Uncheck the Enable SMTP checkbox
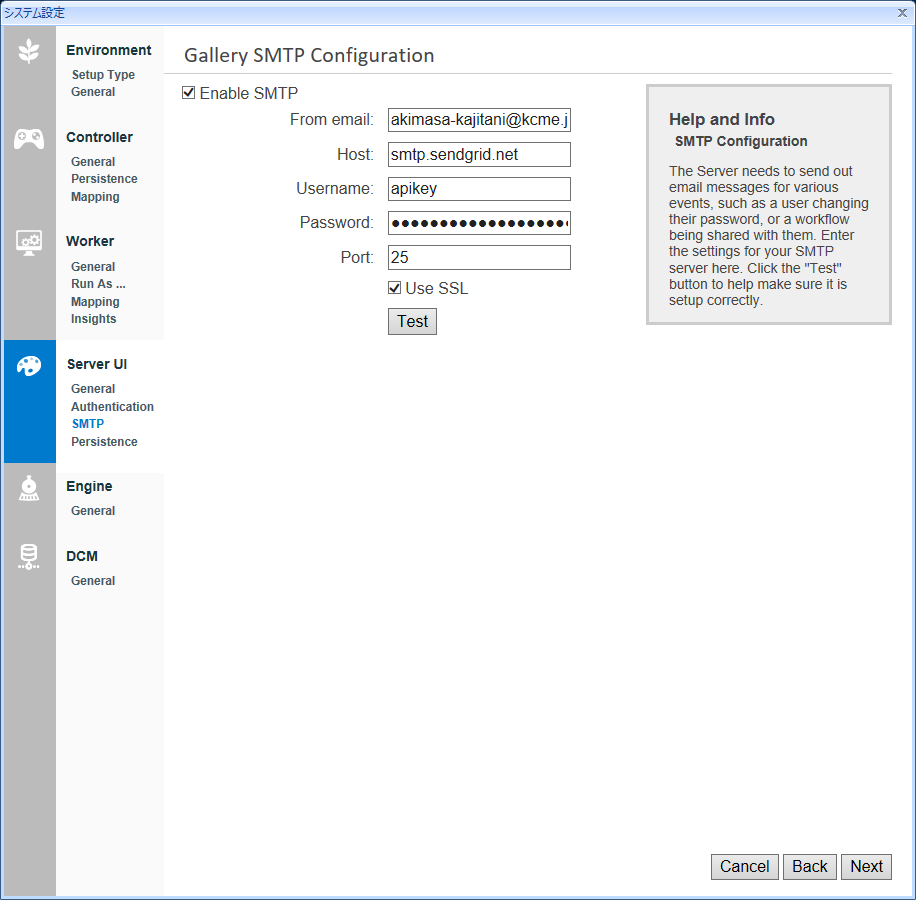Image resolution: width=916 pixels, height=900 pixels. (189, 93)
